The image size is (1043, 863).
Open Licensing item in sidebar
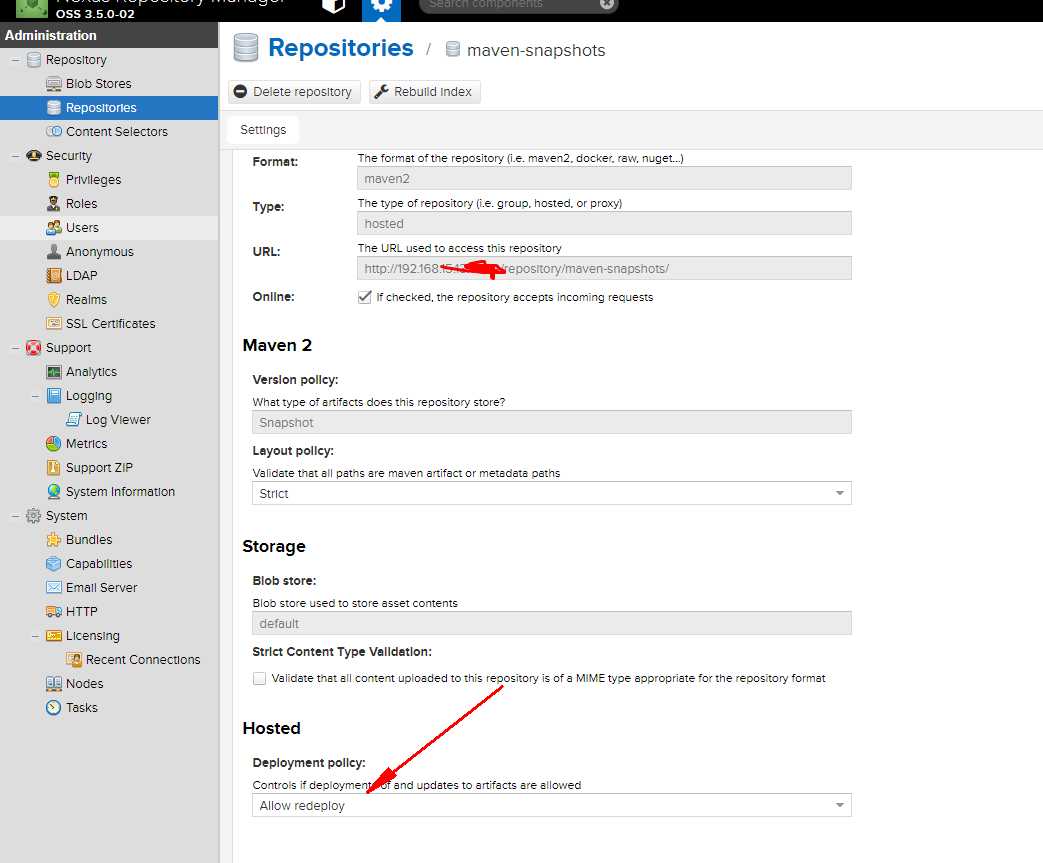(x=92, y=635)
